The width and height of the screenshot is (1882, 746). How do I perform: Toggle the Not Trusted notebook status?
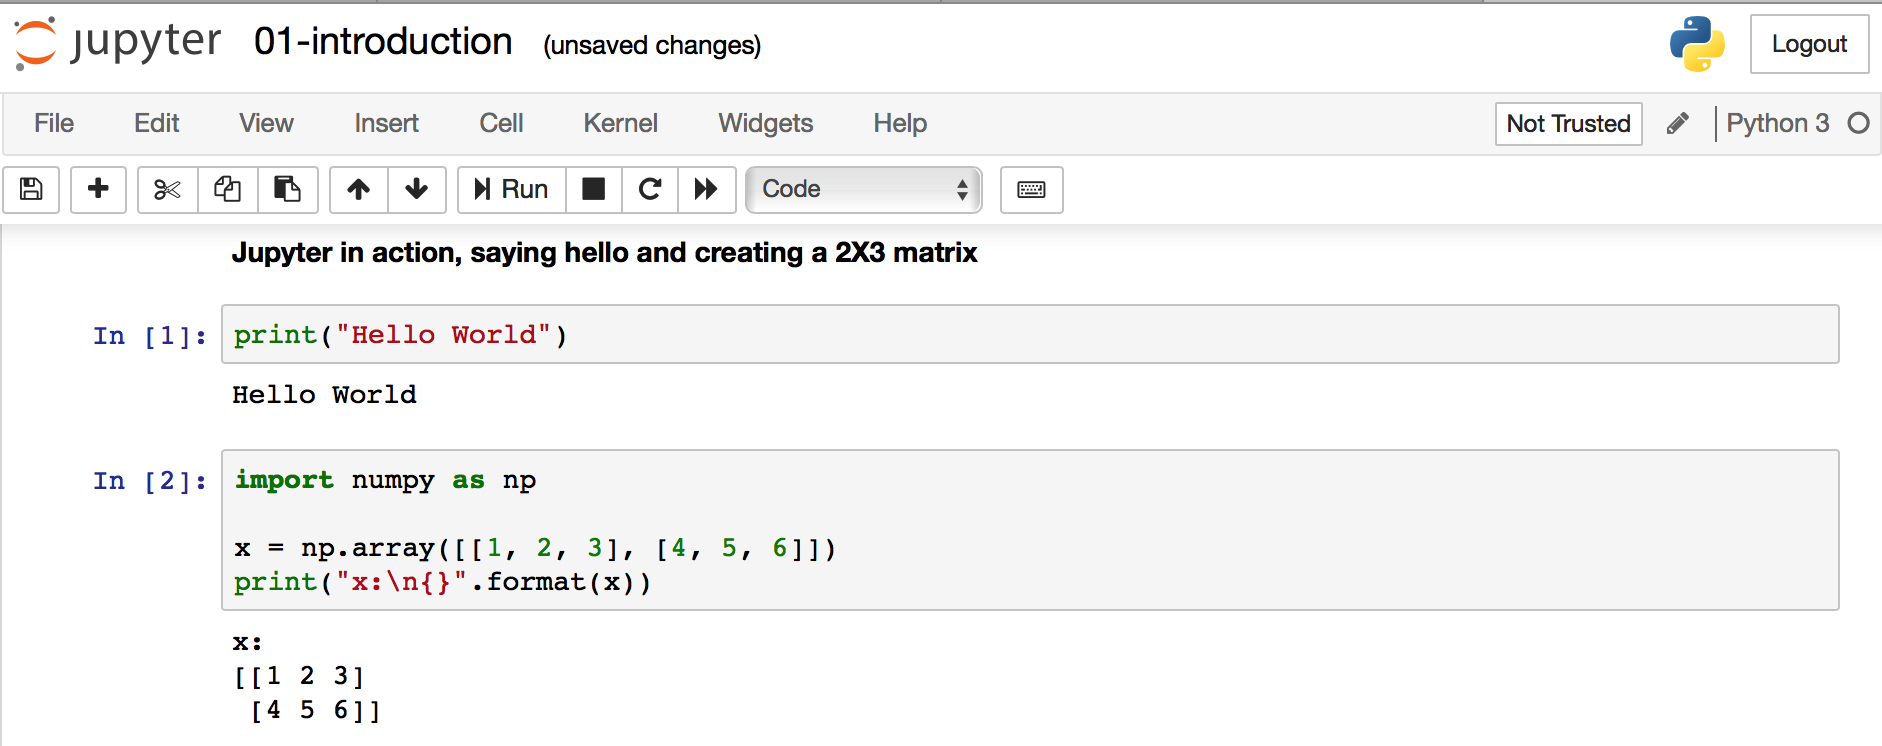(1567, 124)
